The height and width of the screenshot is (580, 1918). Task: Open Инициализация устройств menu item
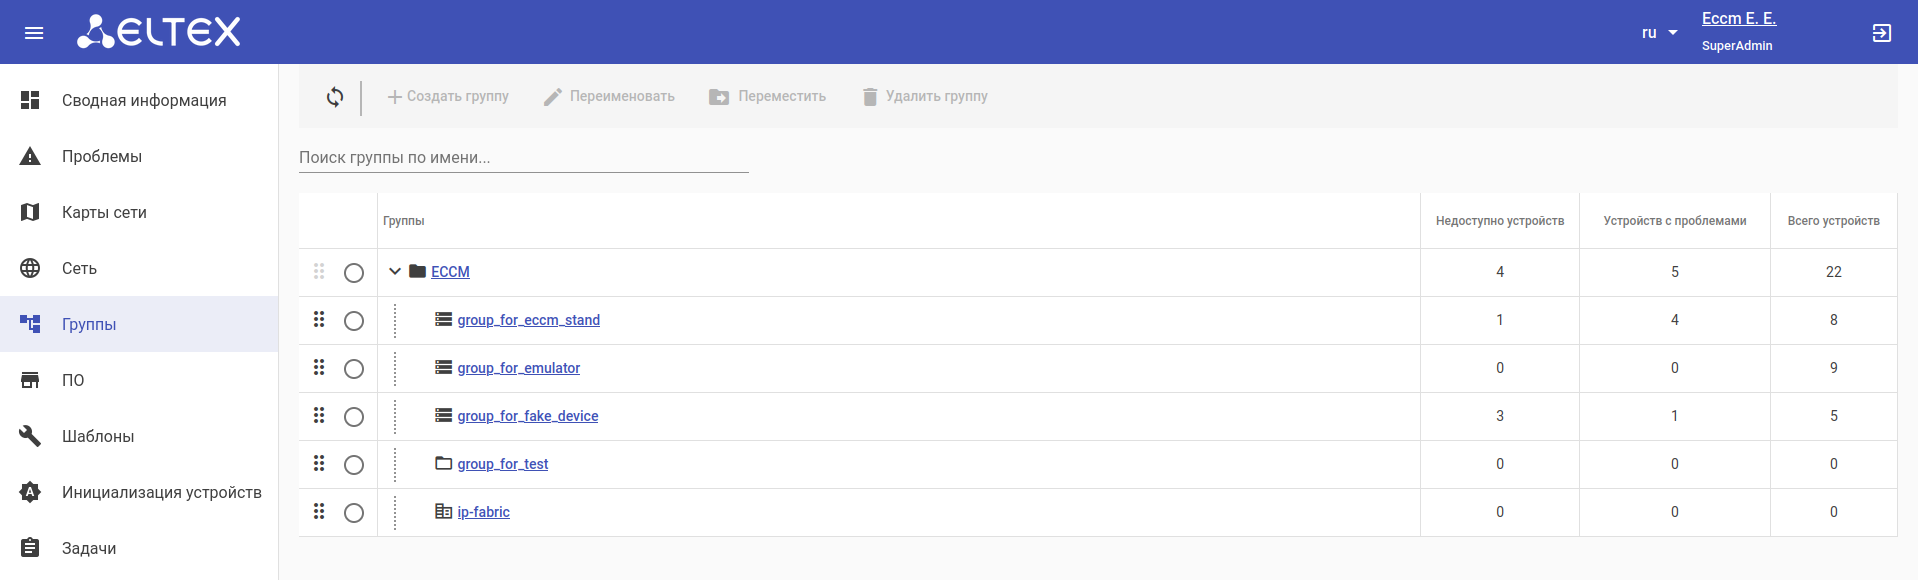(161, 492)
